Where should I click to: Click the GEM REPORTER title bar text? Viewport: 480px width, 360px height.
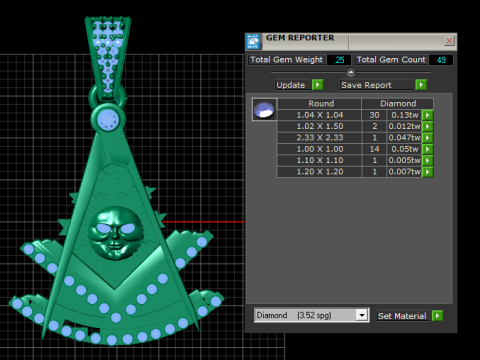pyautogui.click(x=300, y=38)
